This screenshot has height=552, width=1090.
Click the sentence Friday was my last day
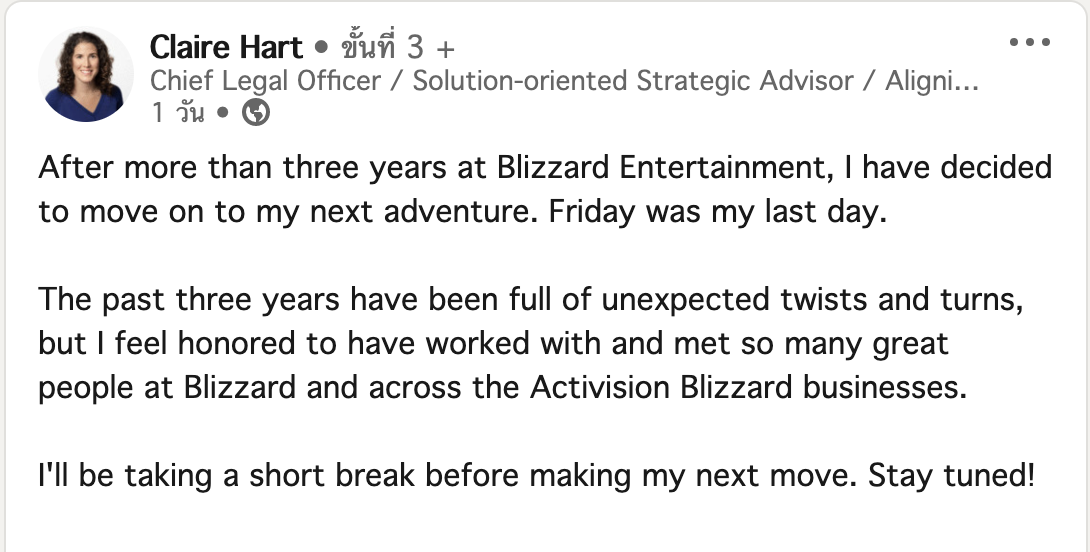pos(718,212)
